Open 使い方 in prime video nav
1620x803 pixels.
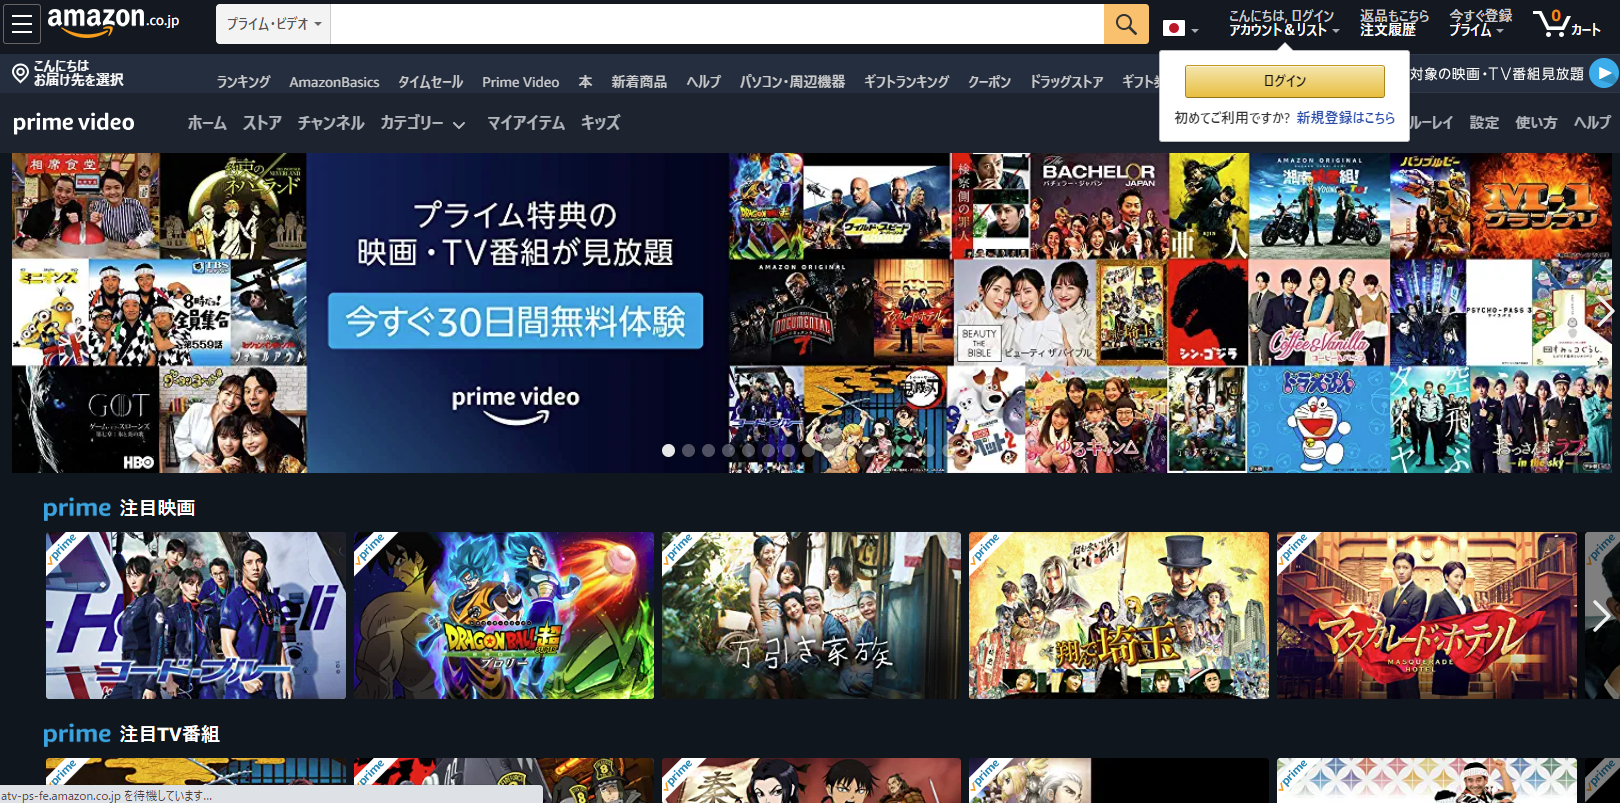(x=1536, y=123)
